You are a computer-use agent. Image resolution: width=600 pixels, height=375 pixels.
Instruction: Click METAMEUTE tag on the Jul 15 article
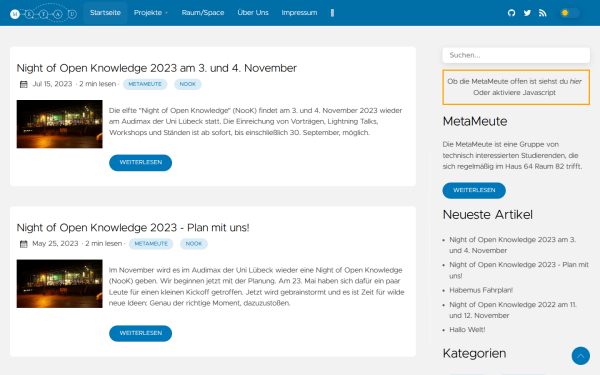[x=145, y=84]
